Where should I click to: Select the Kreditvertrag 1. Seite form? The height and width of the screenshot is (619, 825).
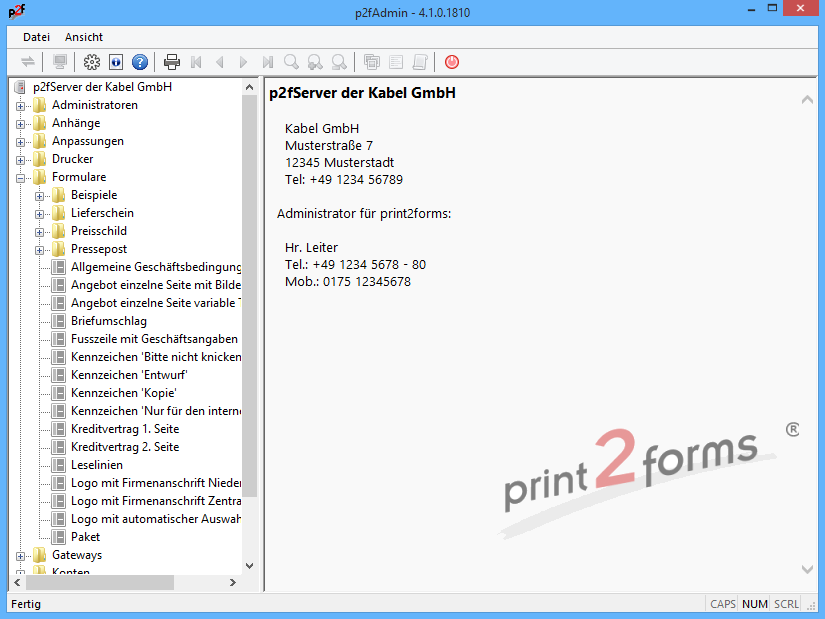click(125, 429)
